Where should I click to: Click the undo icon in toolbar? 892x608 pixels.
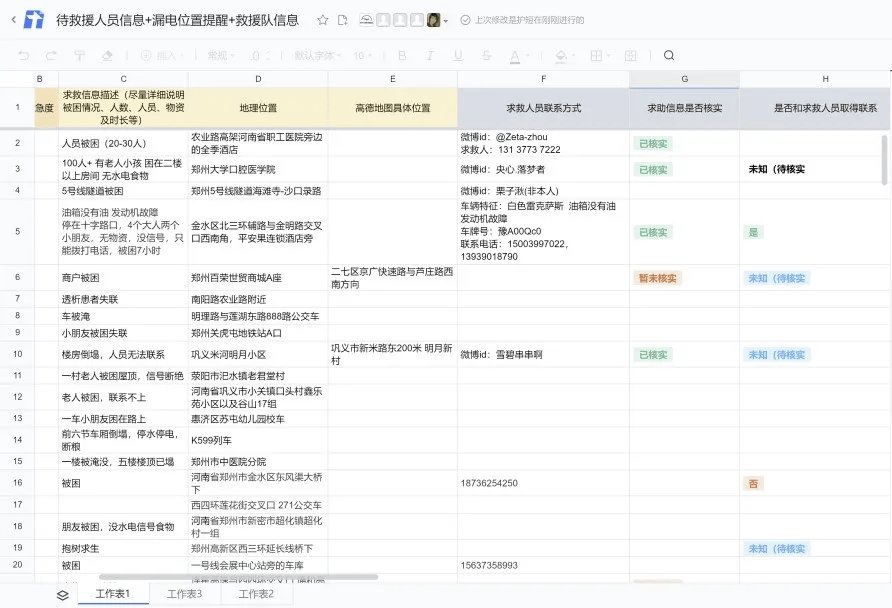tap(24, 55)
